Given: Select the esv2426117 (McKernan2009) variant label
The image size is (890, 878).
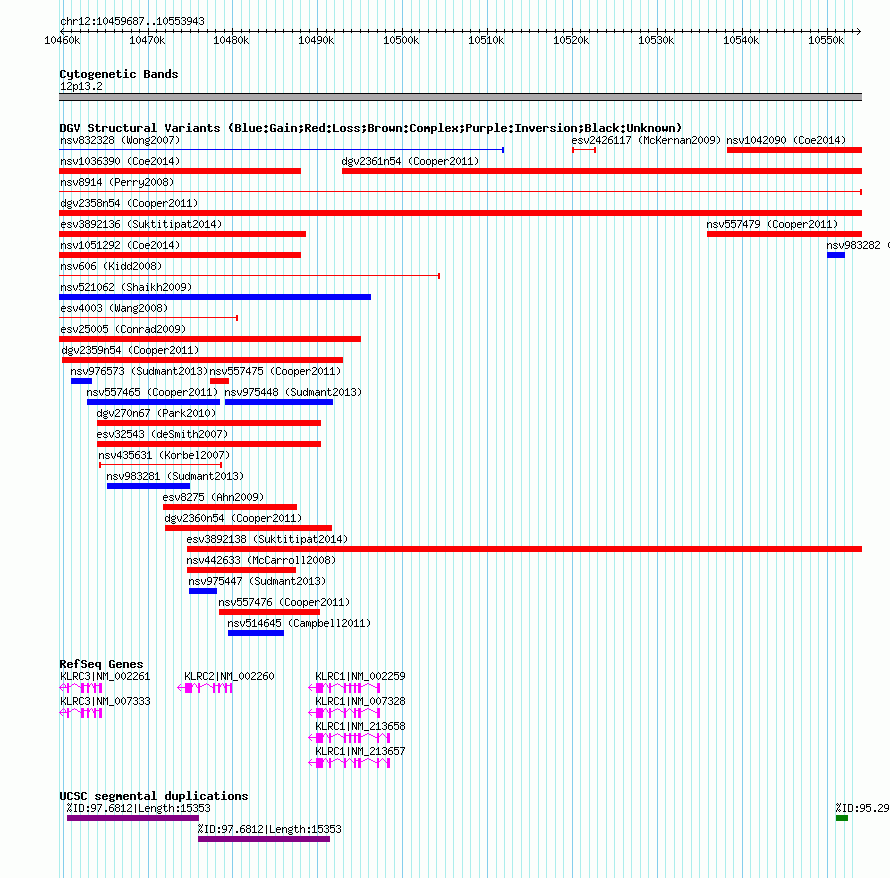Looking at the screenshot, I should 646,140.
